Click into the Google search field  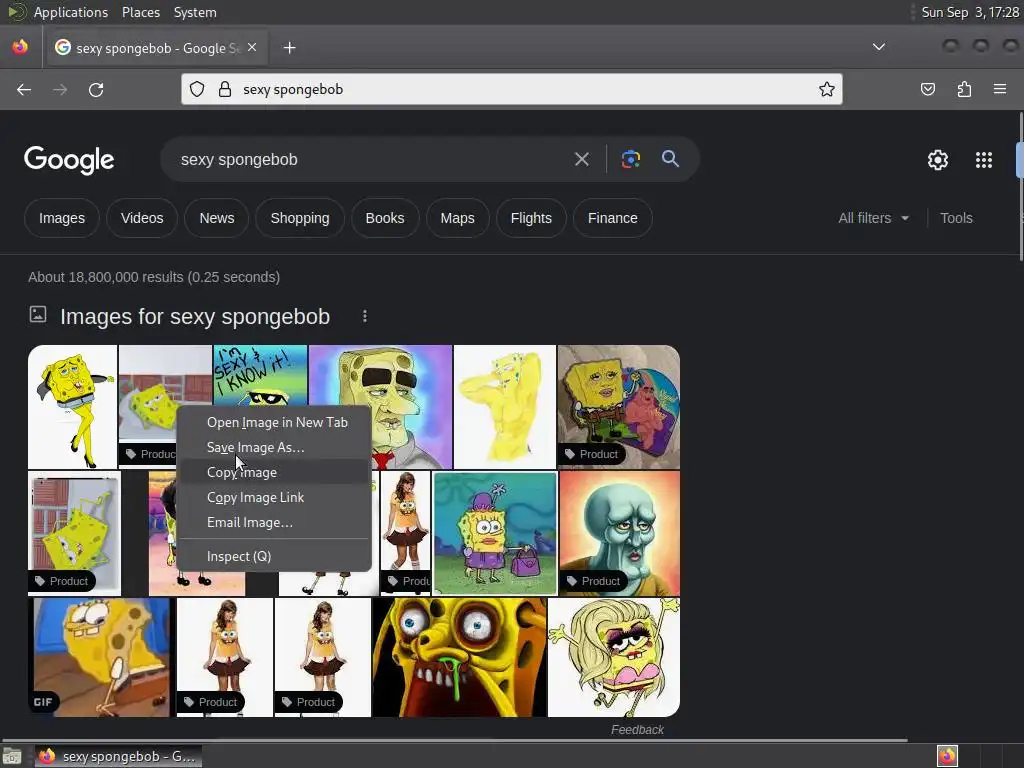click(369, 159)
